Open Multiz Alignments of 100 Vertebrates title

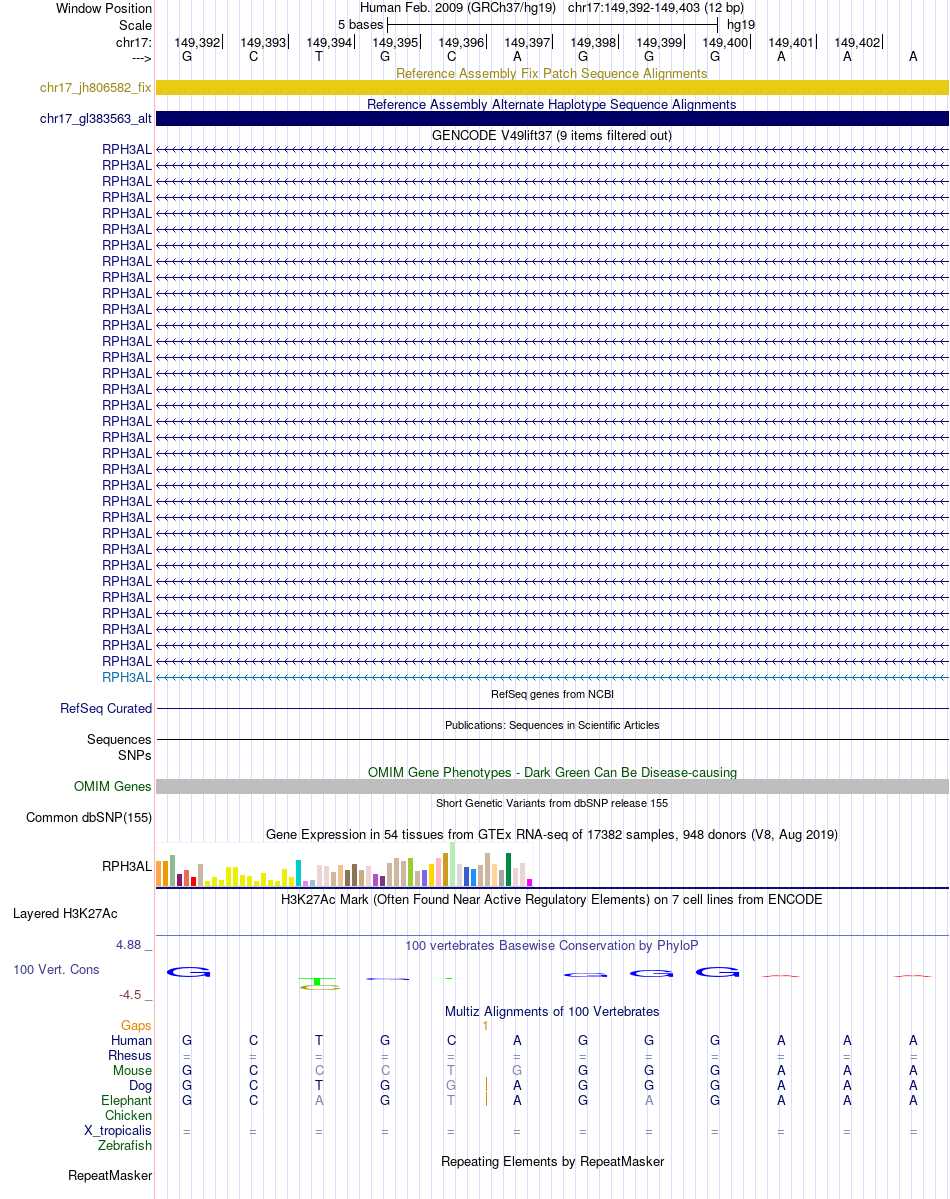[x=551, y=1012]
